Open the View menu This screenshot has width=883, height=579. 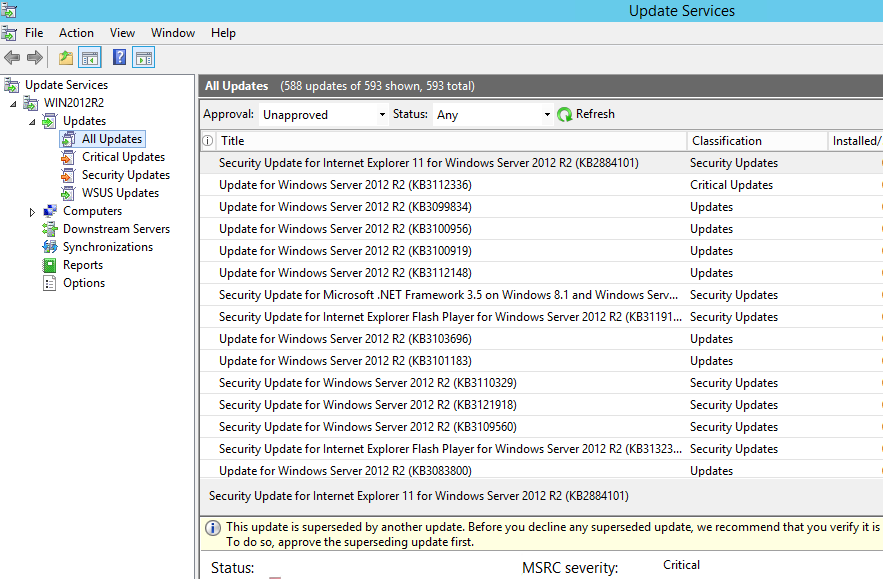pos(122,33)
